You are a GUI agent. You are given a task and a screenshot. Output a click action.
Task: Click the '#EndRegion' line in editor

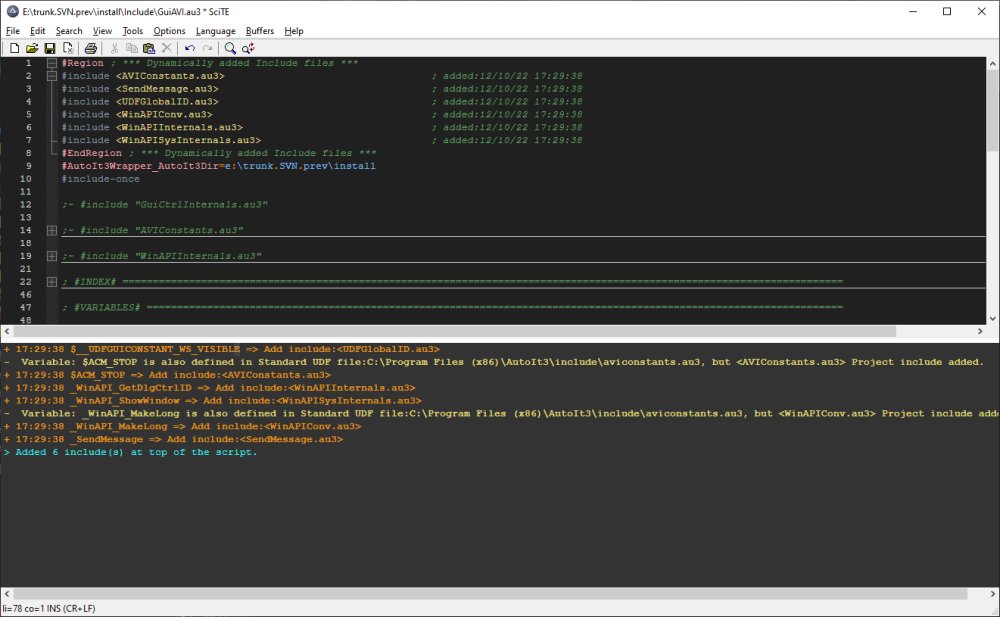(x=219, y=153)
